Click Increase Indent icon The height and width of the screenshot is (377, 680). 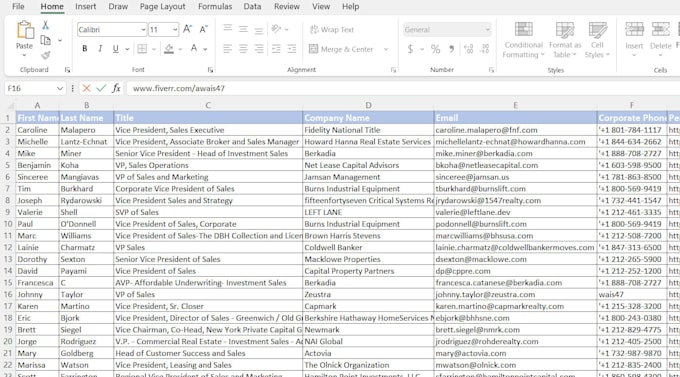(292, 49)
